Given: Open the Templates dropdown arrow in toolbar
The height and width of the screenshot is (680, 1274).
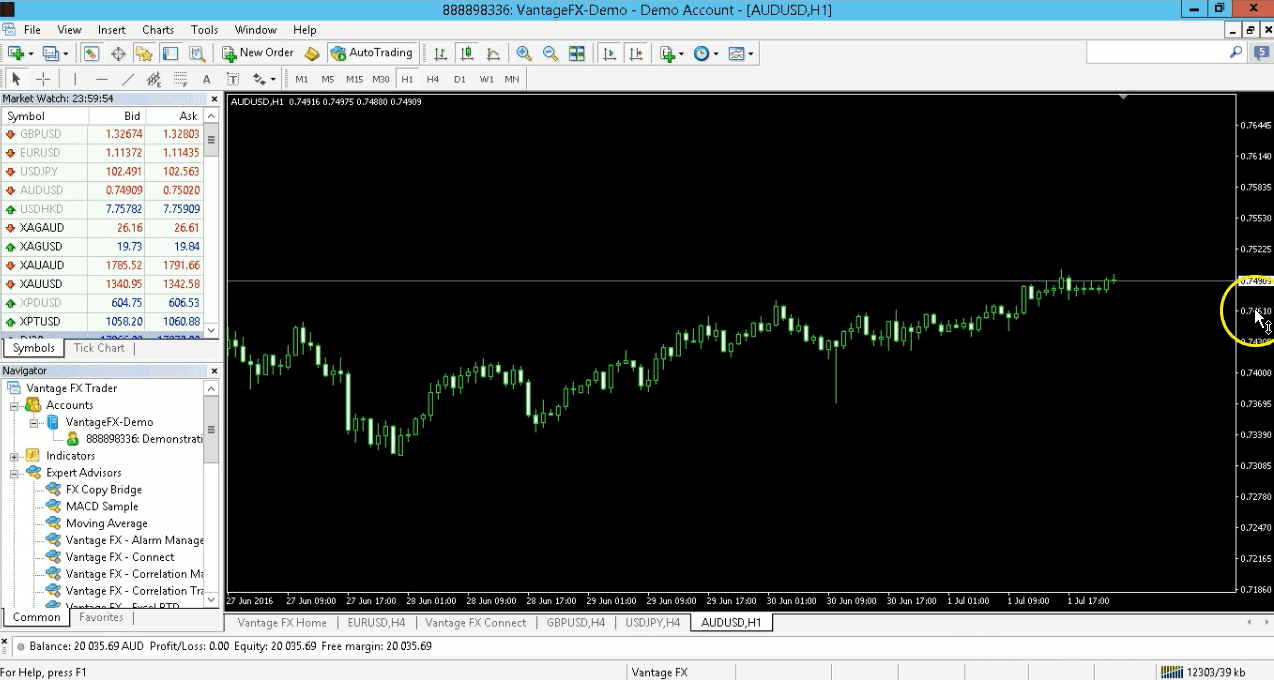Looking at the screenshot, I should pos(751,54).
